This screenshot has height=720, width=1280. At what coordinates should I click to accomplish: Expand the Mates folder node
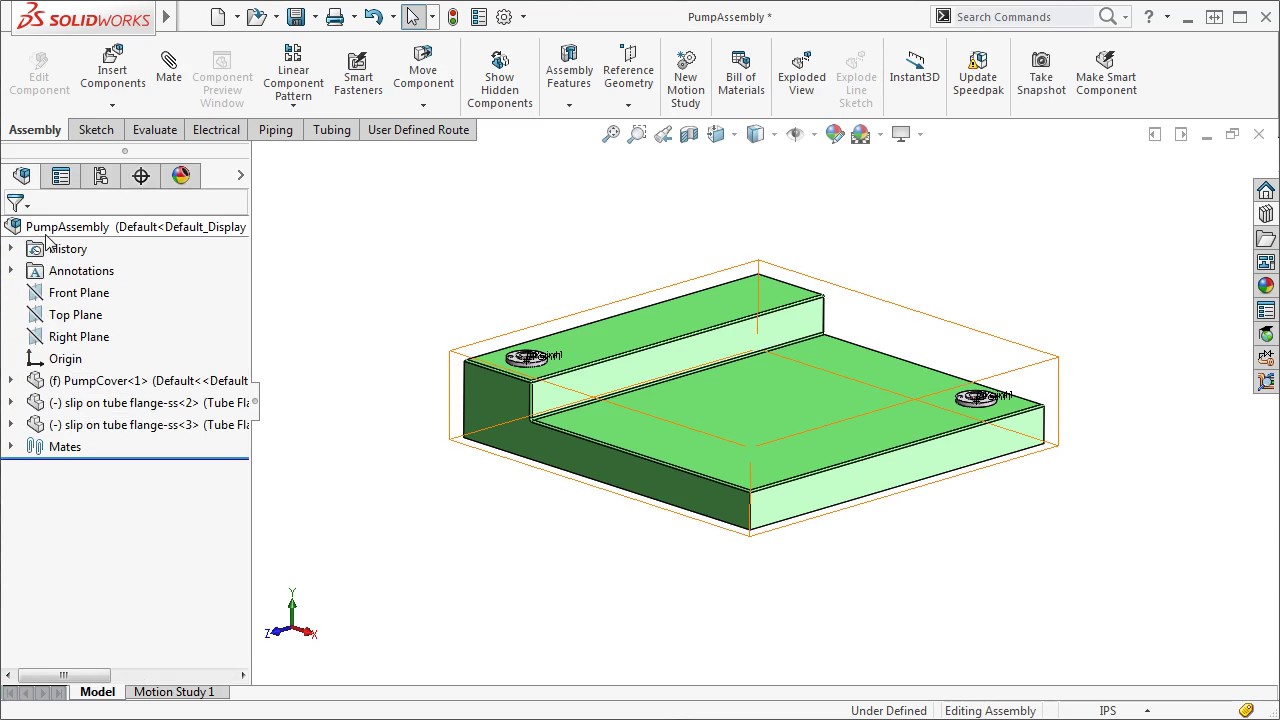coord(11,447)
